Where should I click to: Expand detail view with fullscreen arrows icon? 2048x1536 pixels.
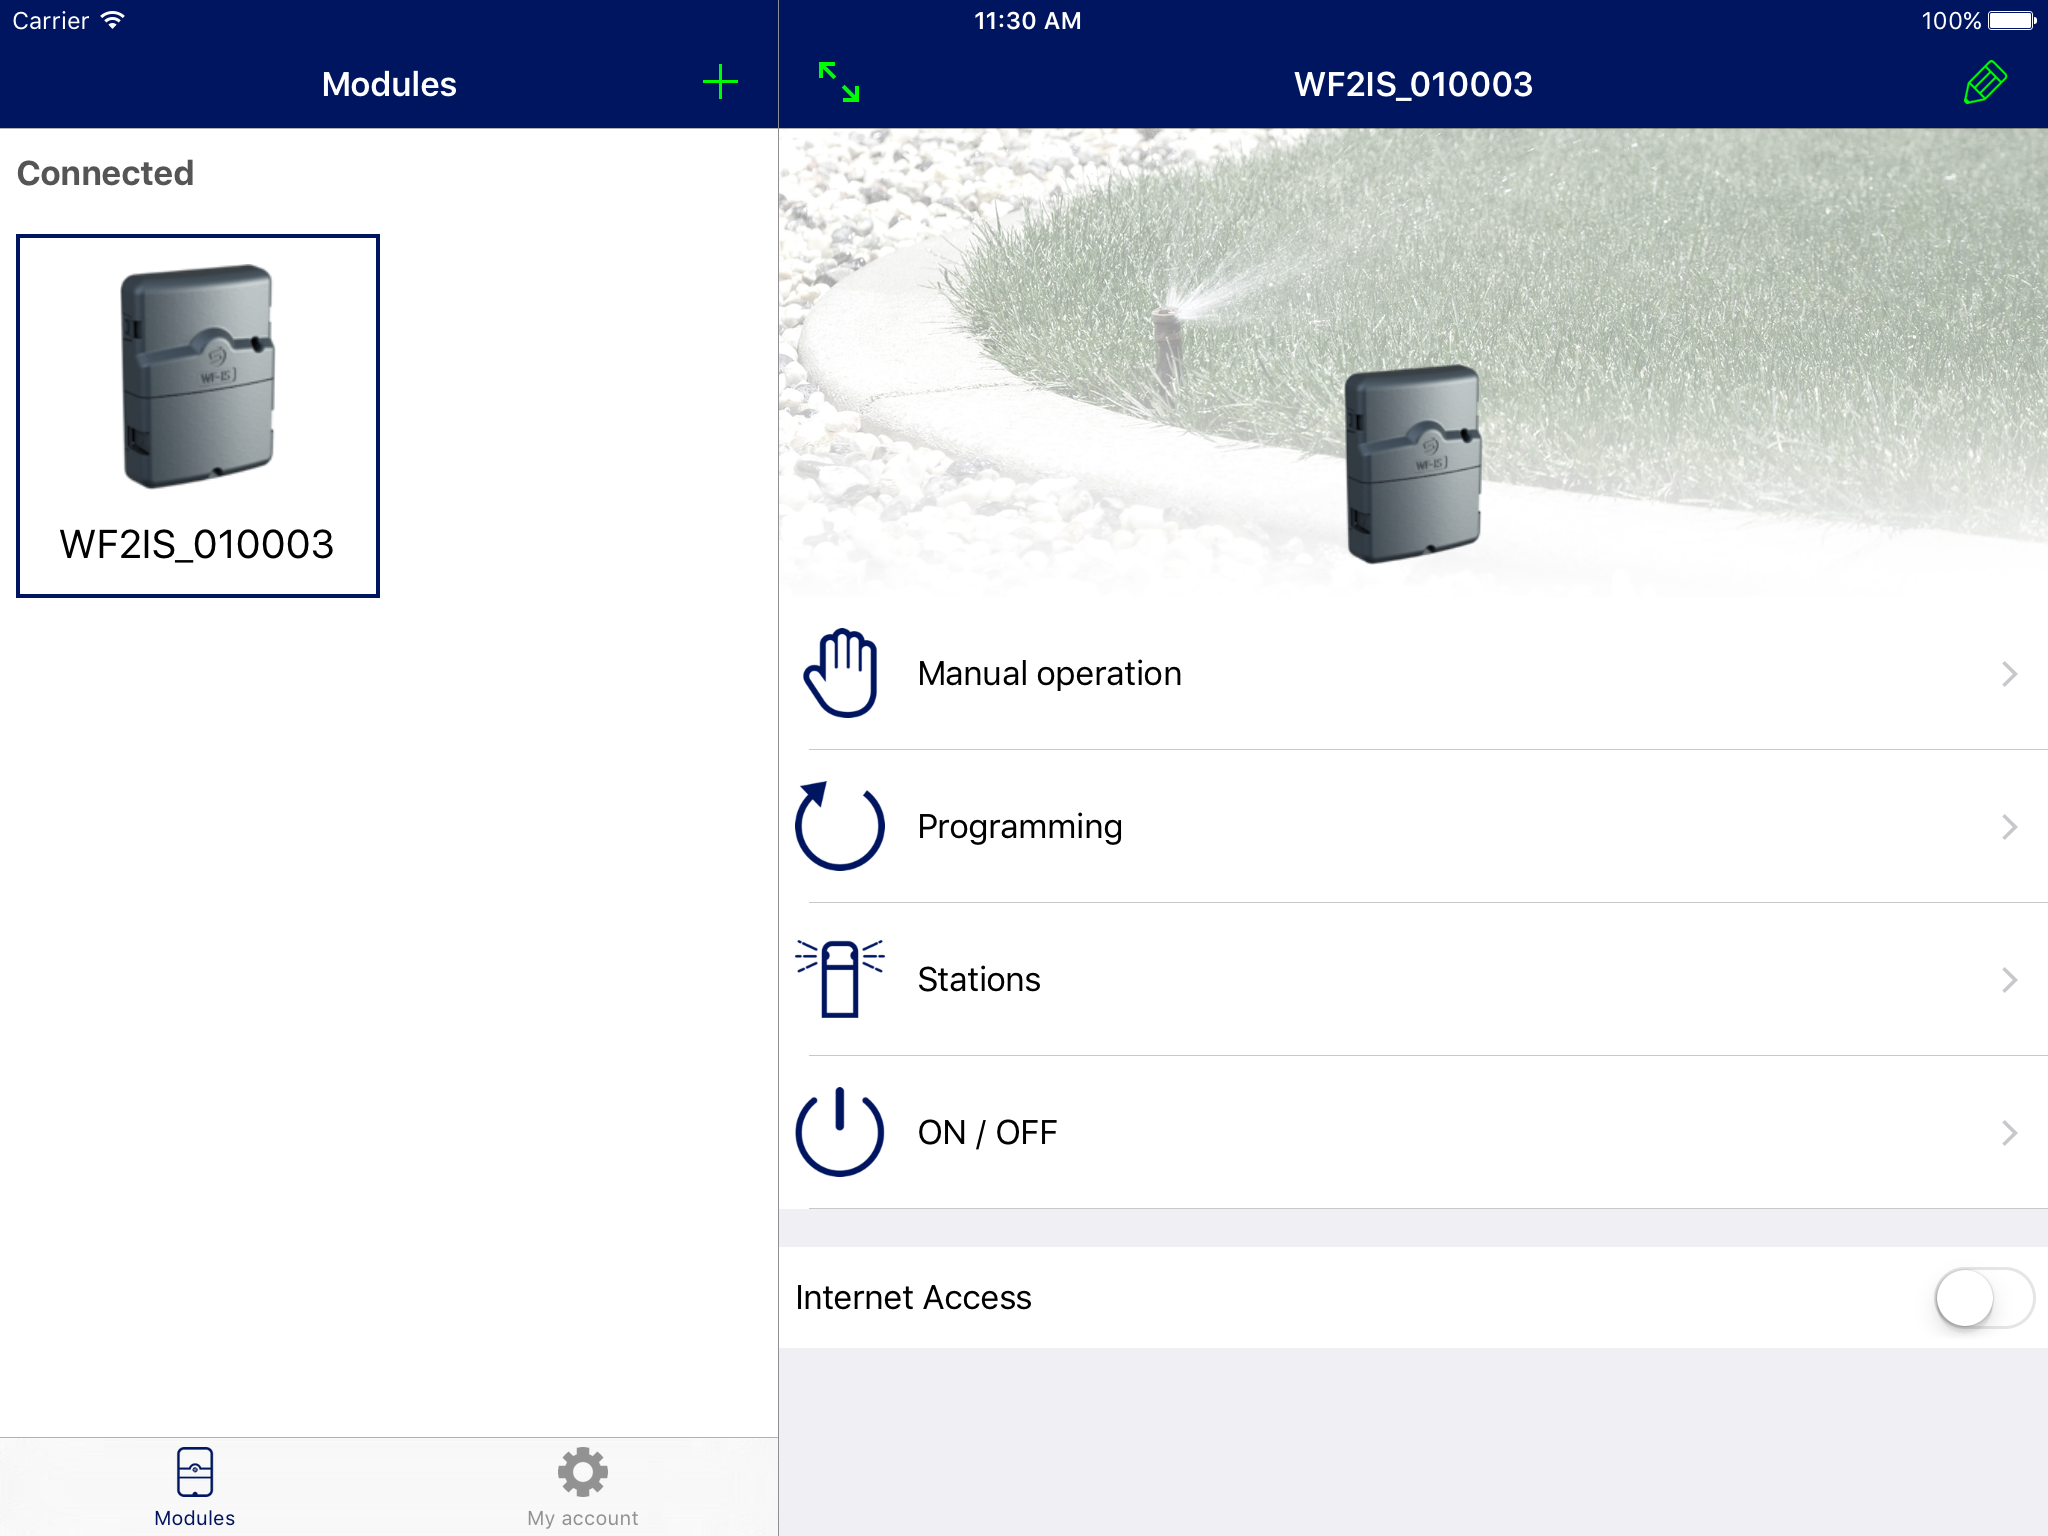839,82
